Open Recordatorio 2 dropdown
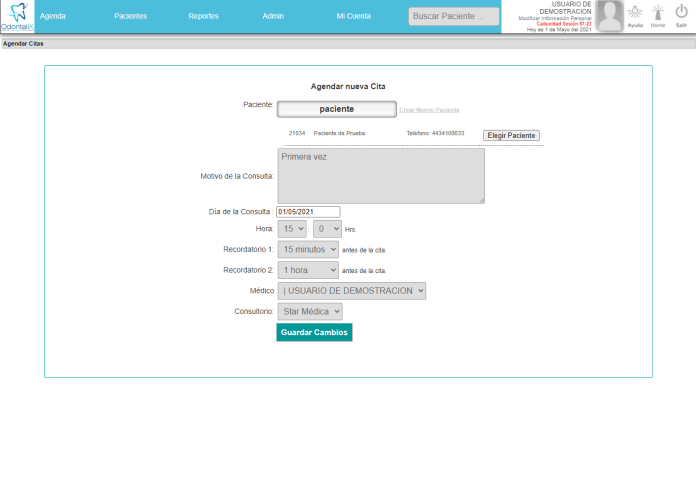696x482 pixels. tap(308, 270)
